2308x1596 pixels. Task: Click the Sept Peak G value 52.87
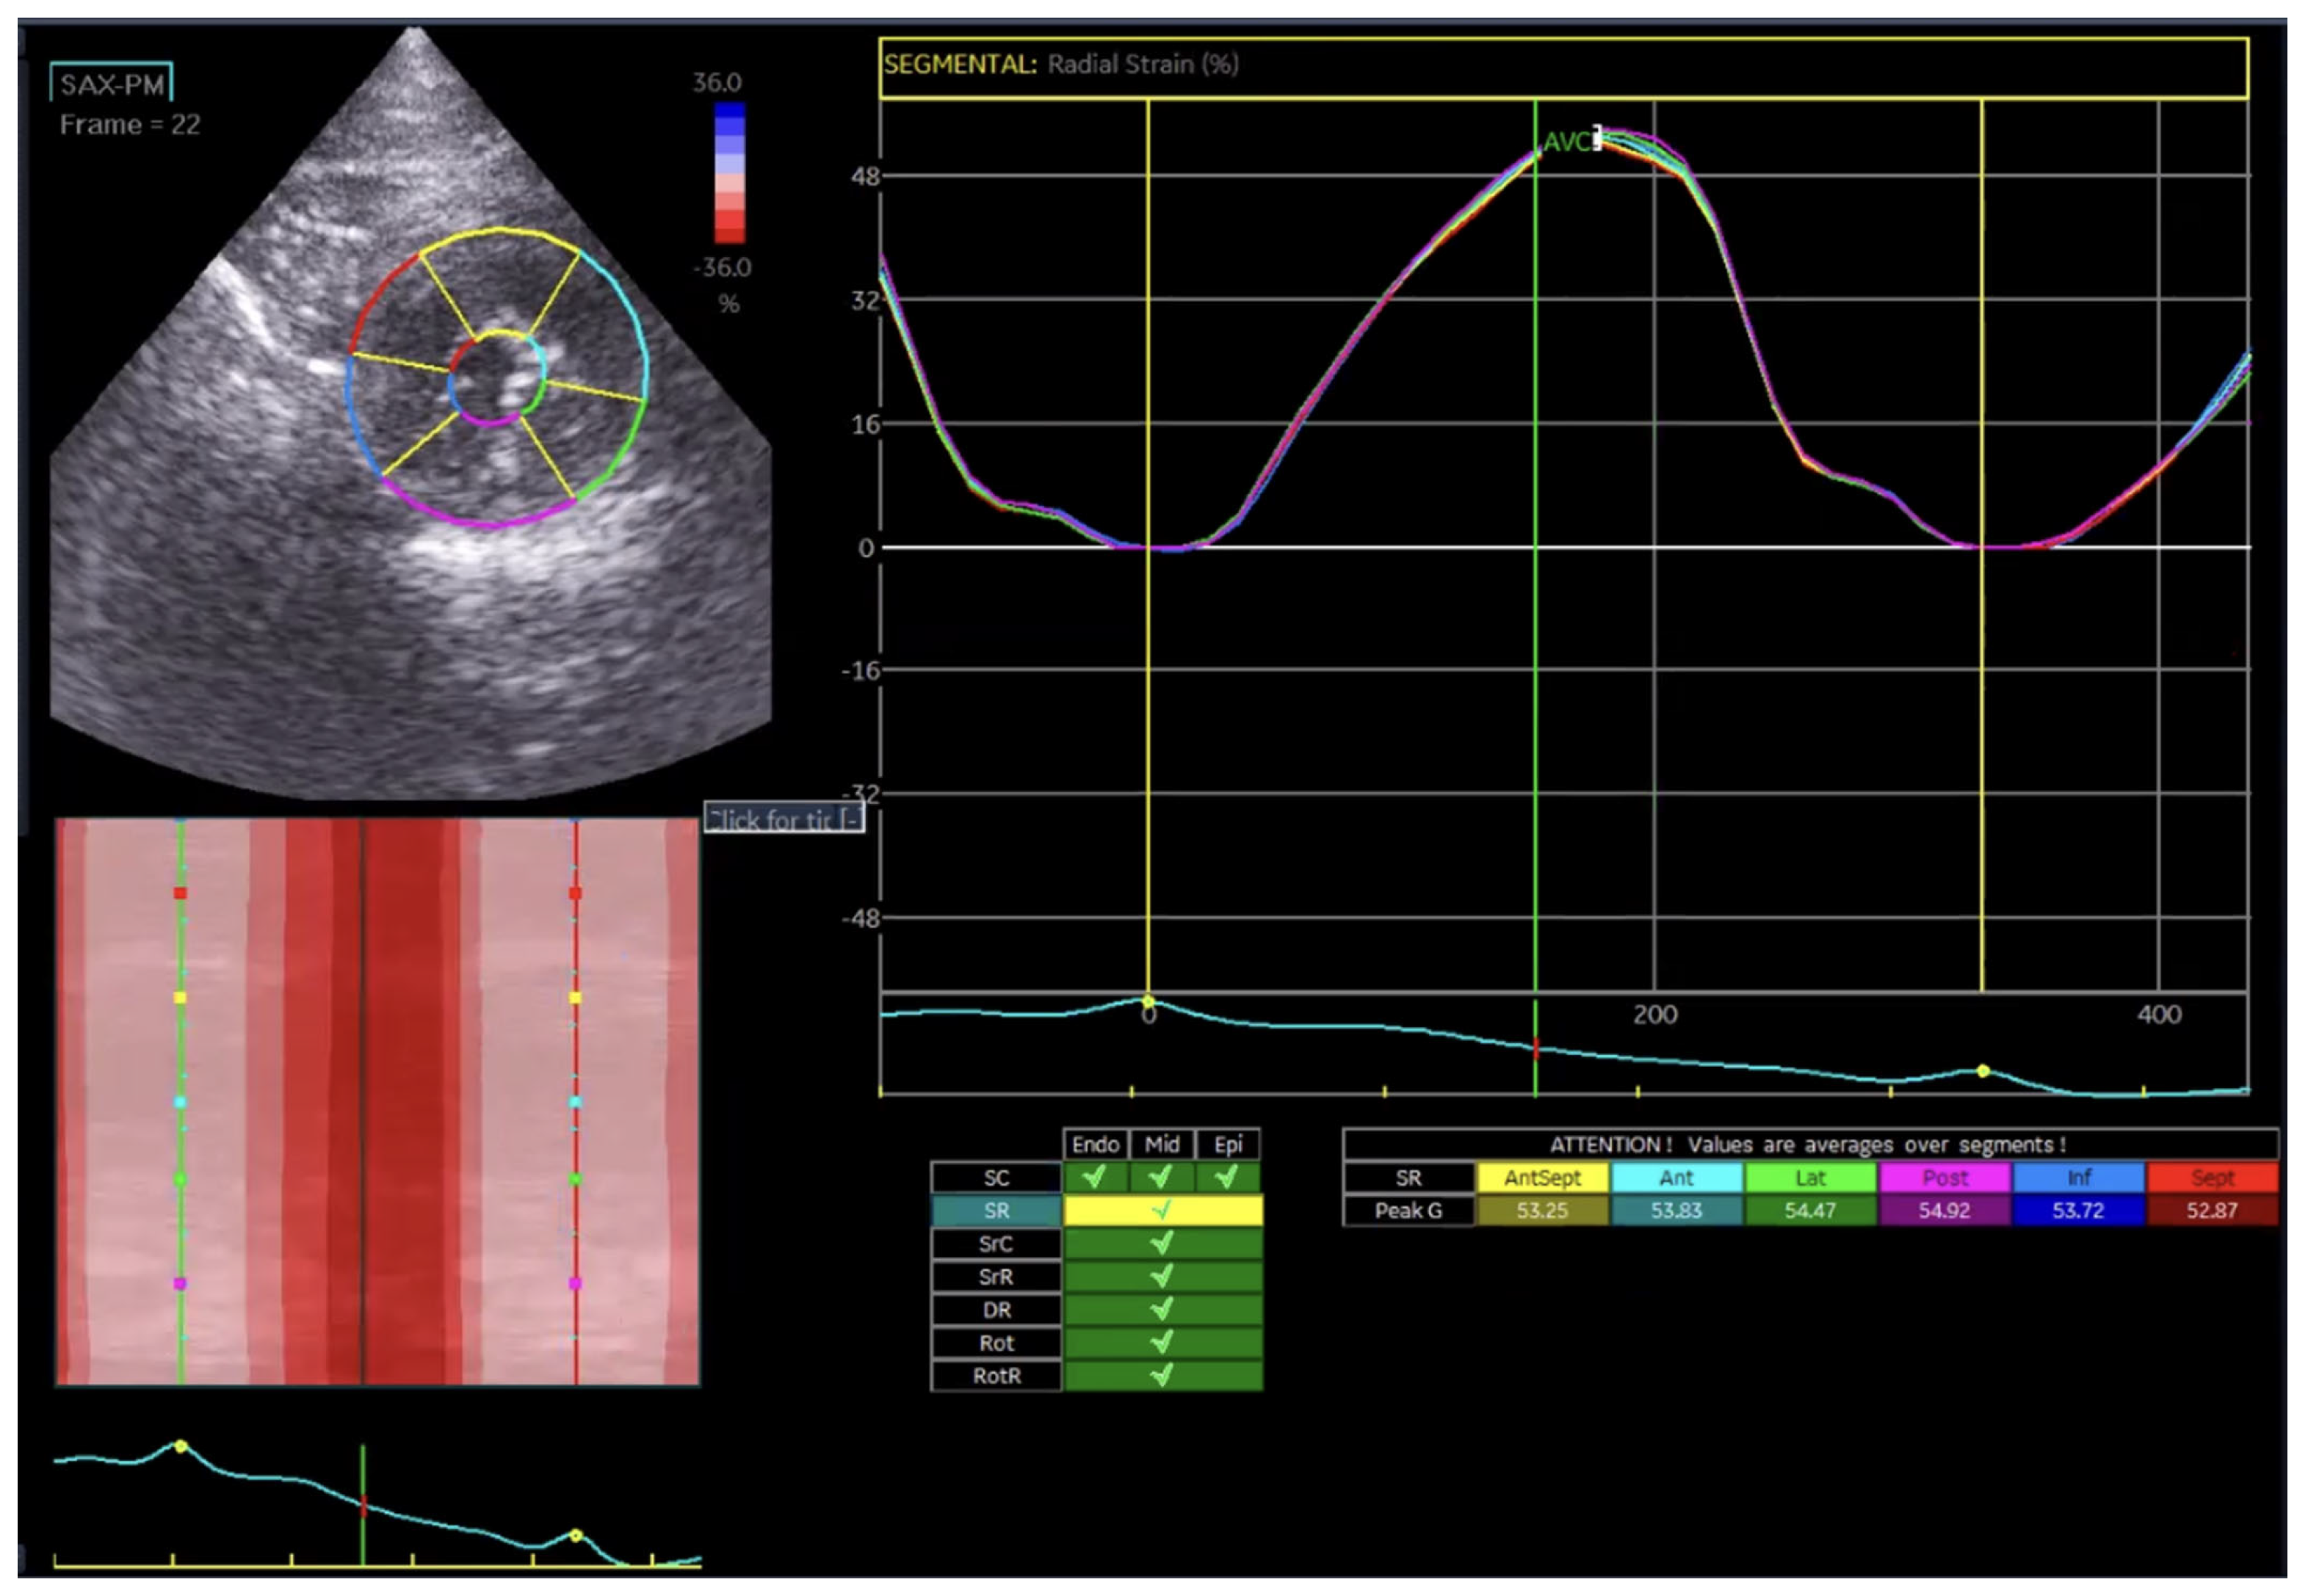click(2212, 1210)
